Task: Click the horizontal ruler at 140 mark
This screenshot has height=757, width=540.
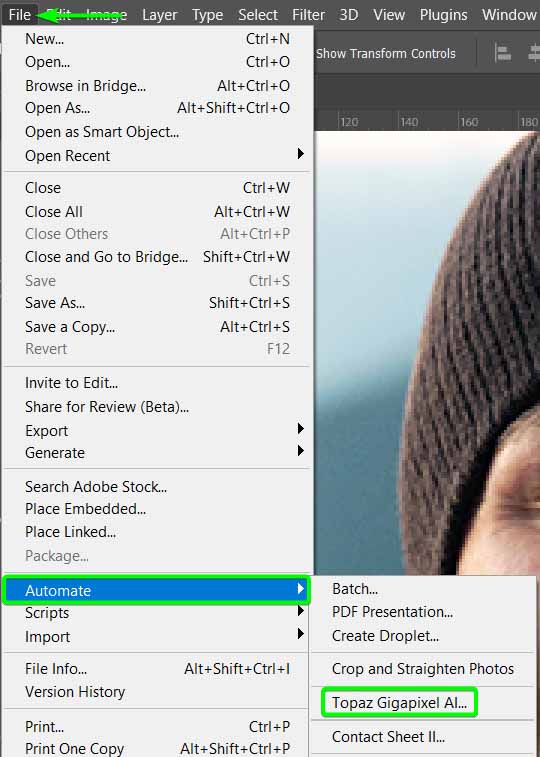Action: click(408, 122)
